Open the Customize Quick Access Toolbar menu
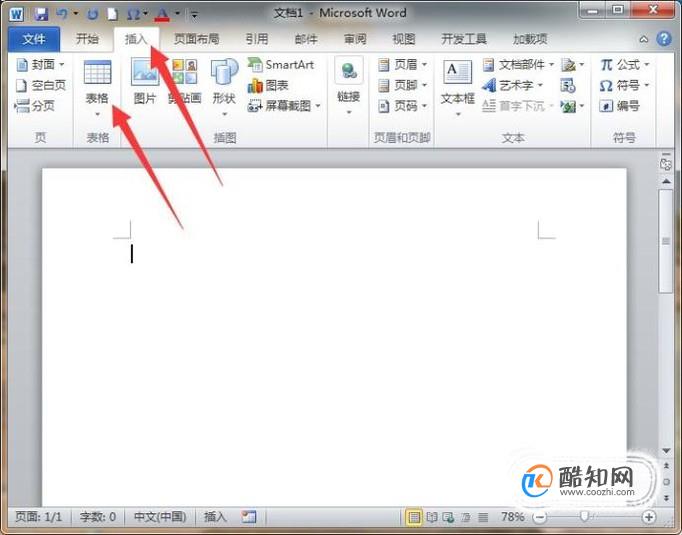 (194, 15)
